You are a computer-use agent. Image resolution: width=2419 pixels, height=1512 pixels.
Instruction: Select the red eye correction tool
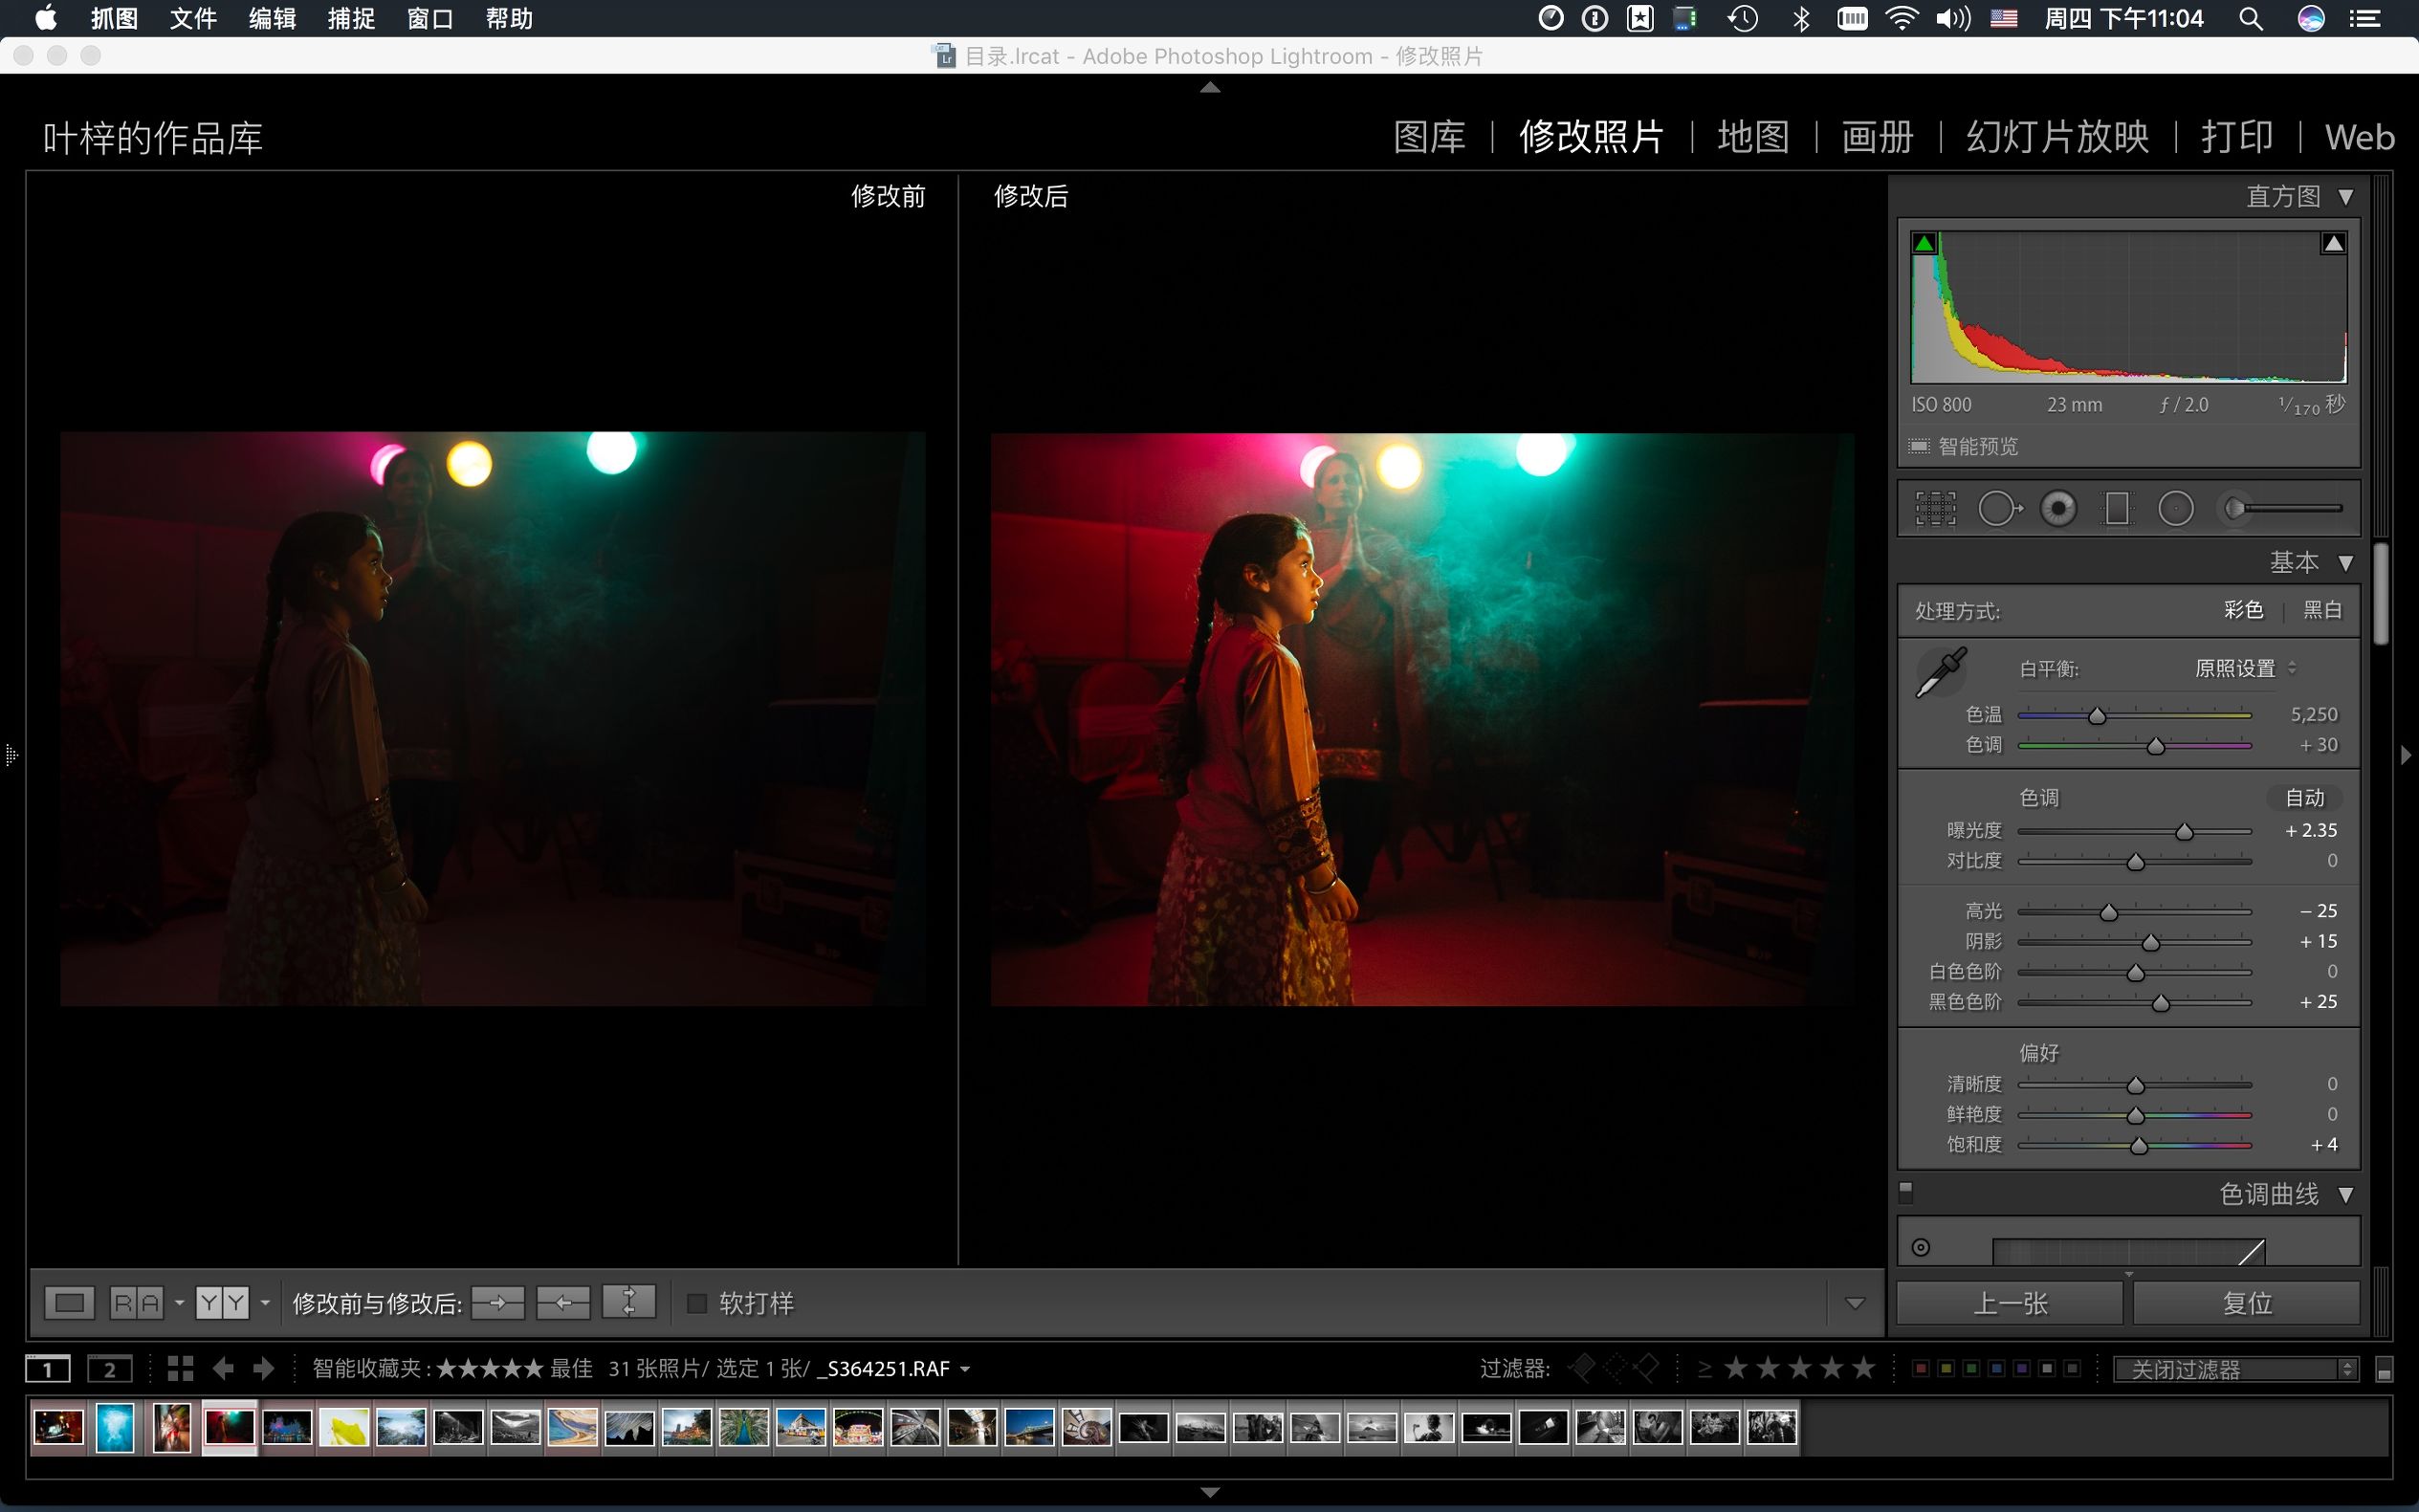coord(2058,508)
